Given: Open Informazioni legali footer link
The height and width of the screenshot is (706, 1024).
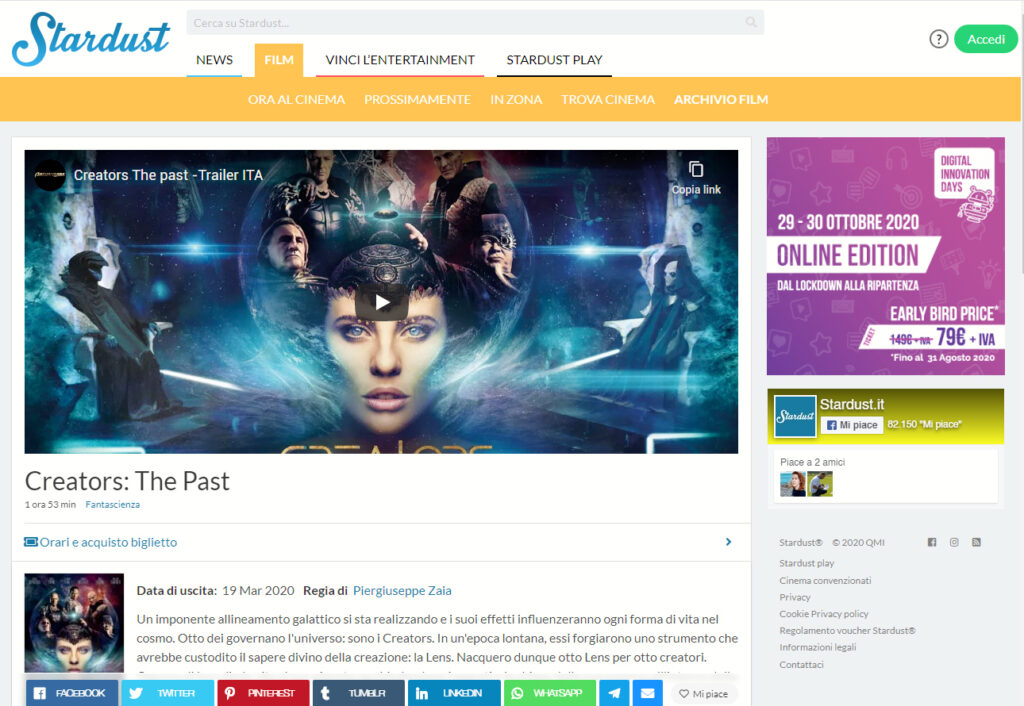Looking at the screenshot, I should [x=818, y=647].
